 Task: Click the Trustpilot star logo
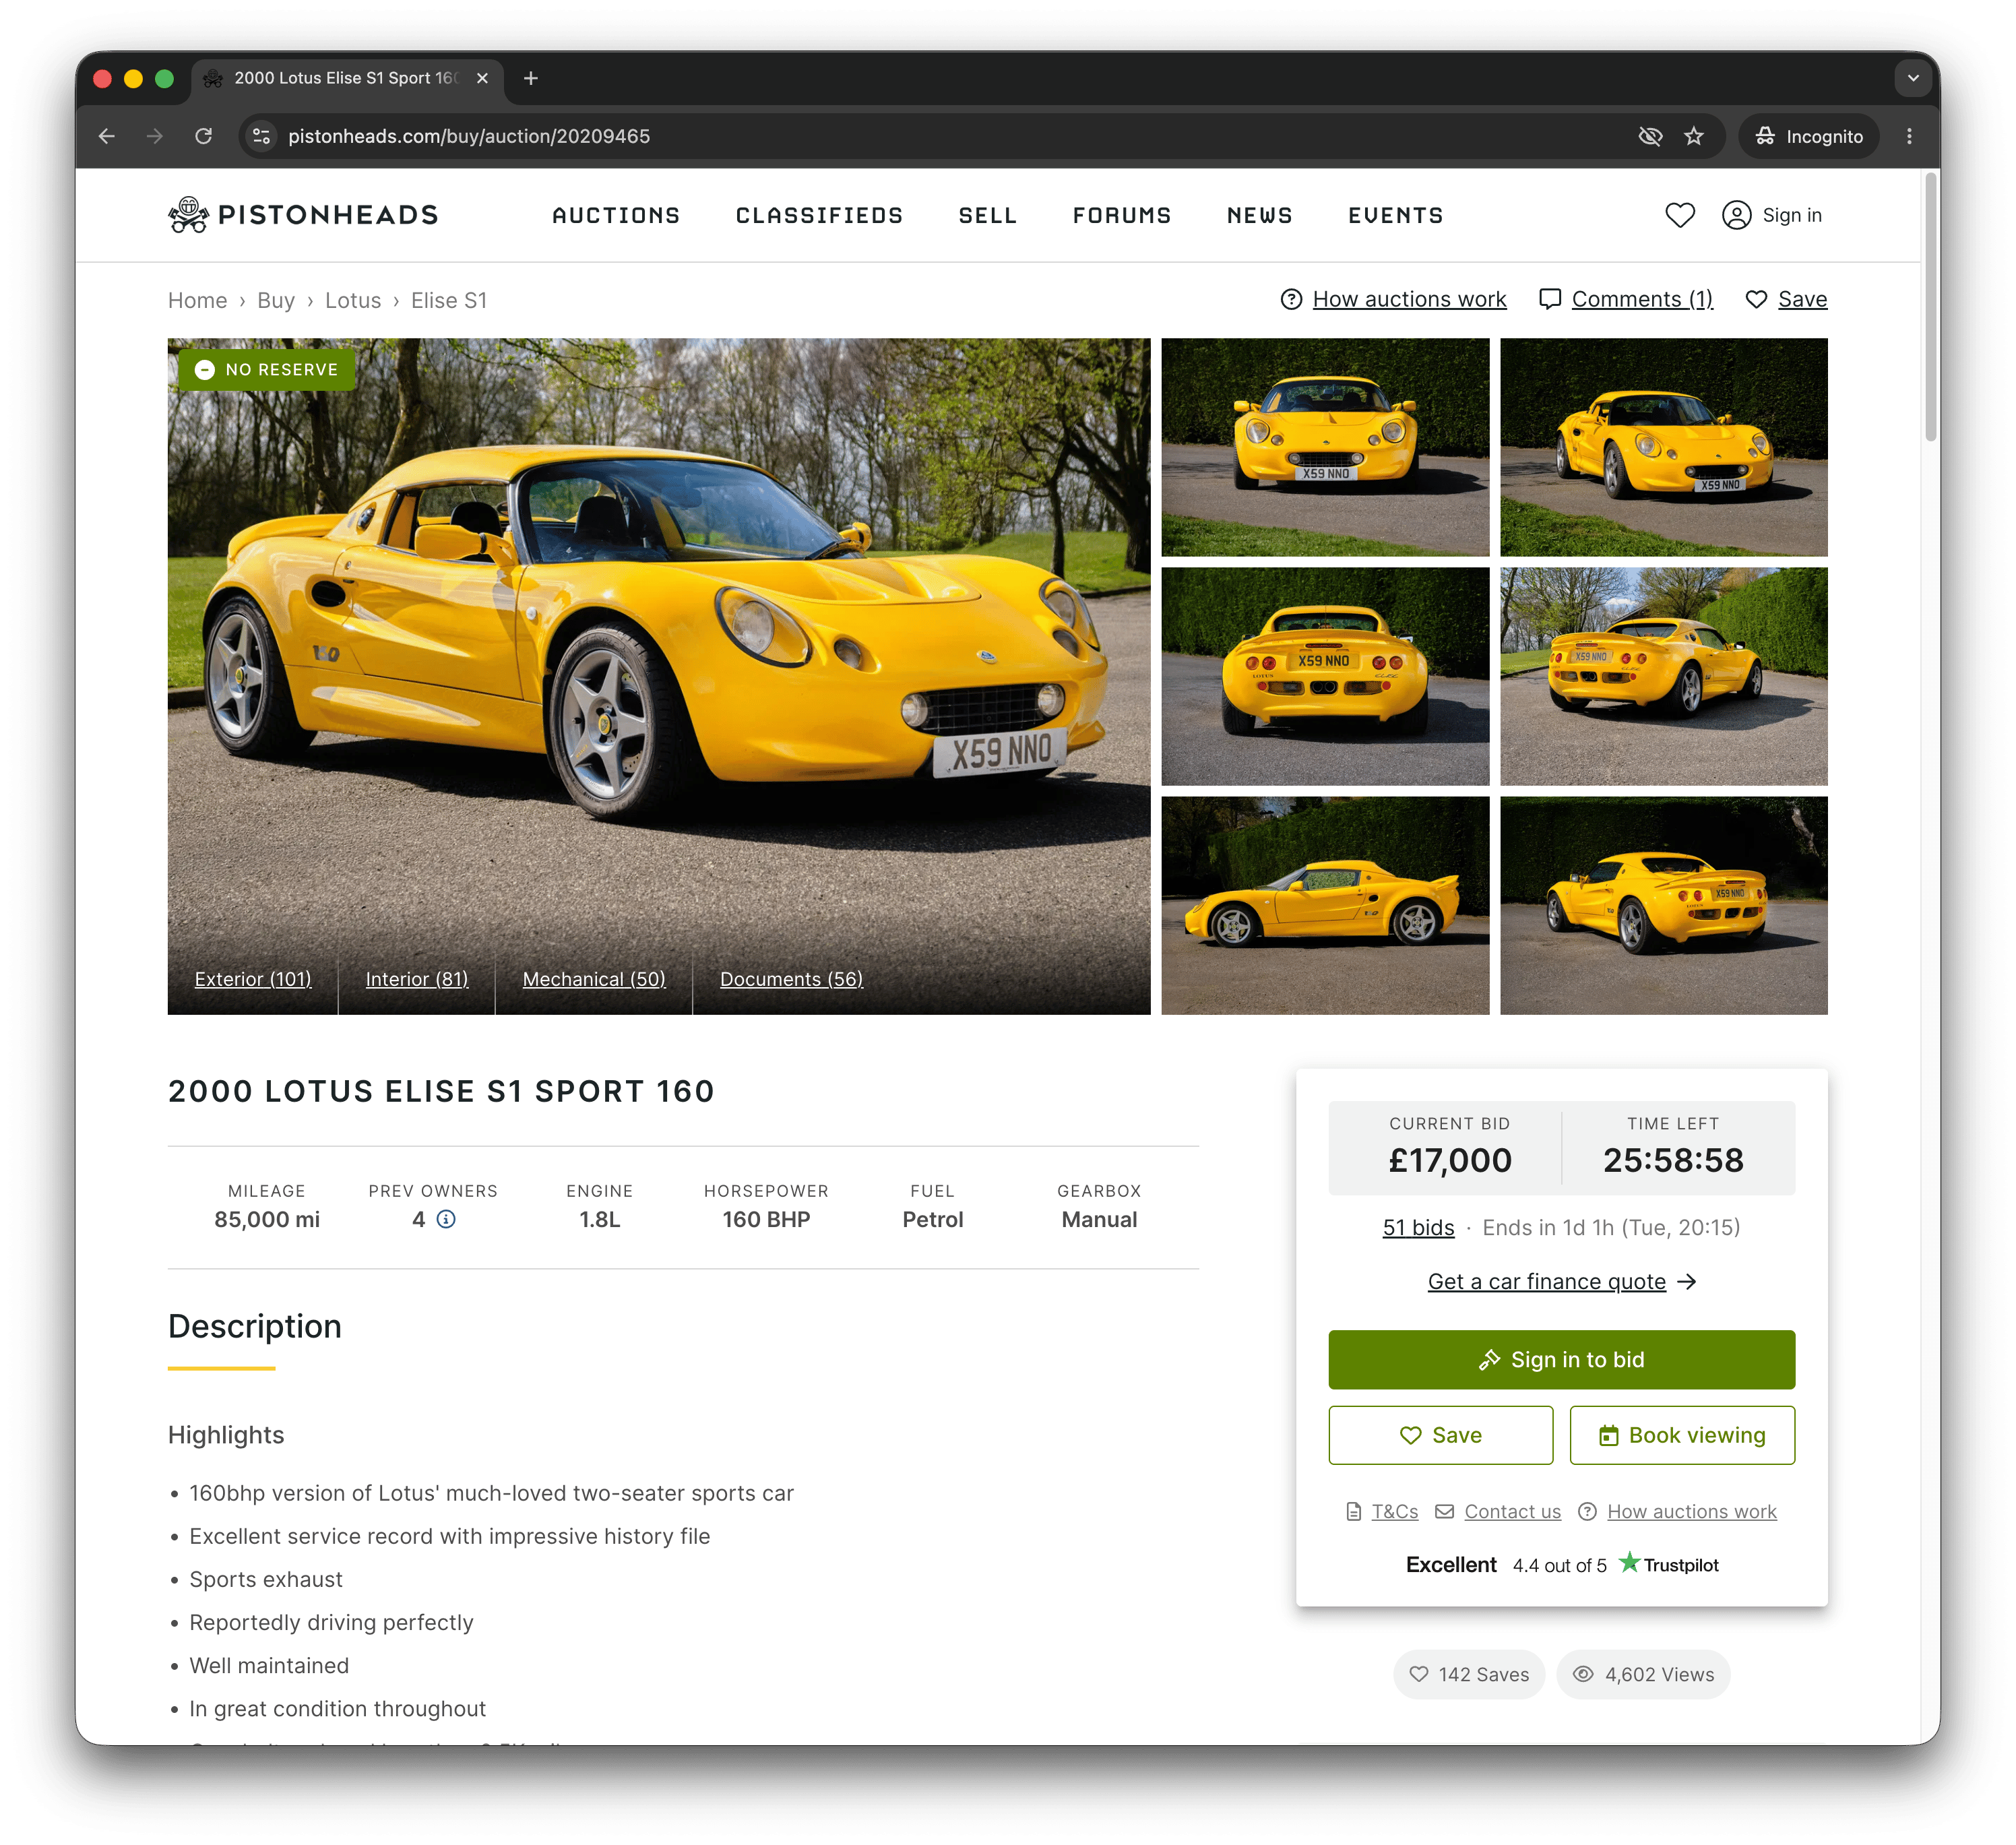1629,1562
